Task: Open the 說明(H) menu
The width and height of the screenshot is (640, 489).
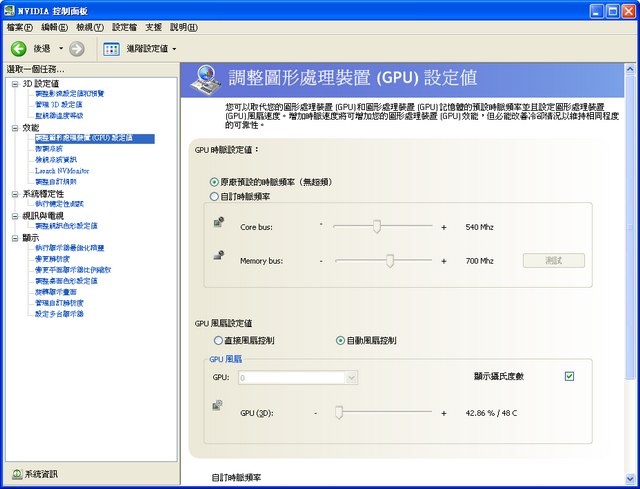Action: (x=184, y=27)
